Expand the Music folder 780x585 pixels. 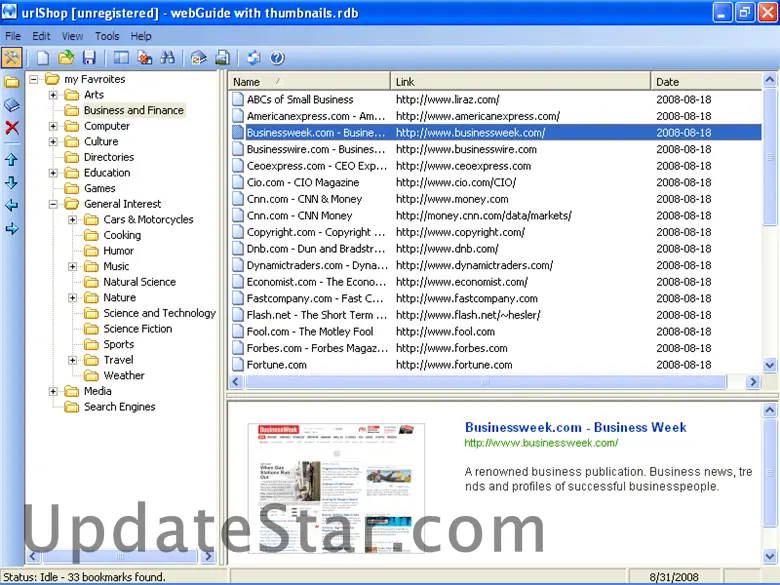pos(73,266)
